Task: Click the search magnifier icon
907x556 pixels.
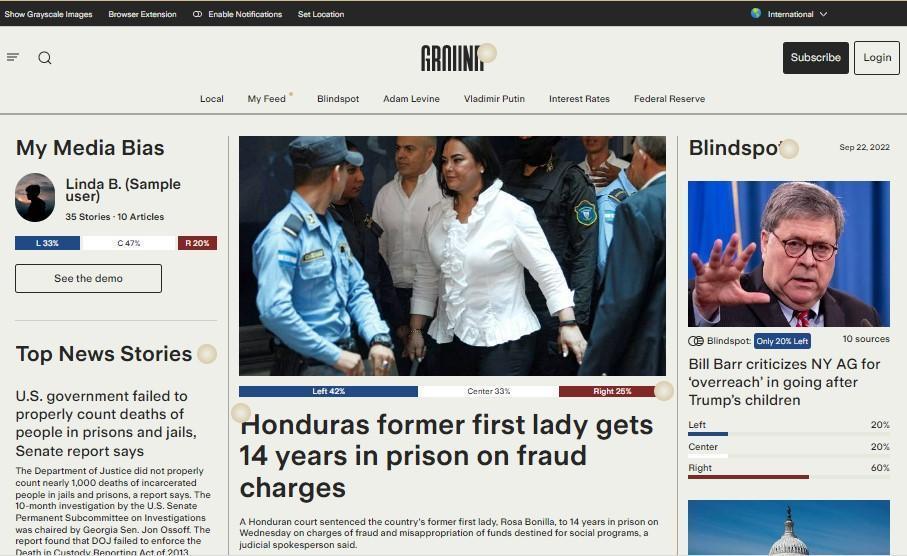Action: [45, 57]
